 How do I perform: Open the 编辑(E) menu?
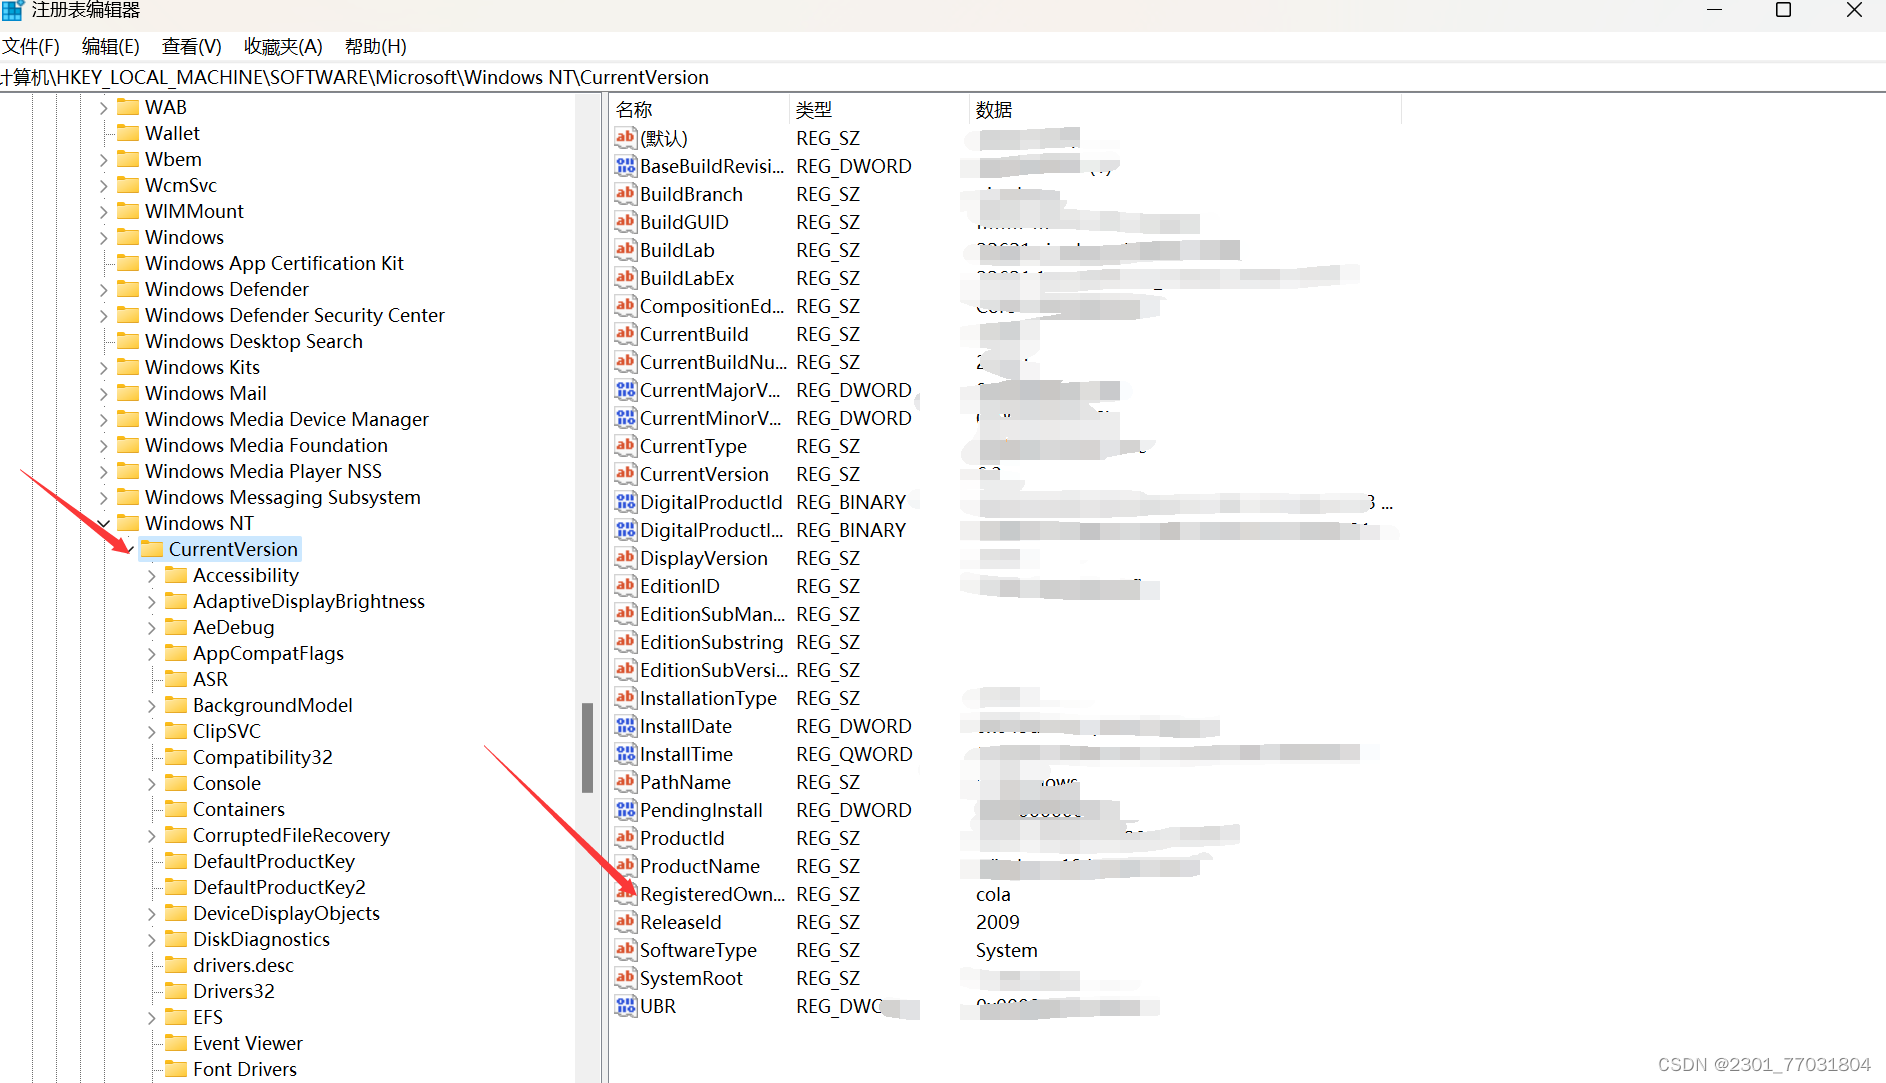point(110,46)
